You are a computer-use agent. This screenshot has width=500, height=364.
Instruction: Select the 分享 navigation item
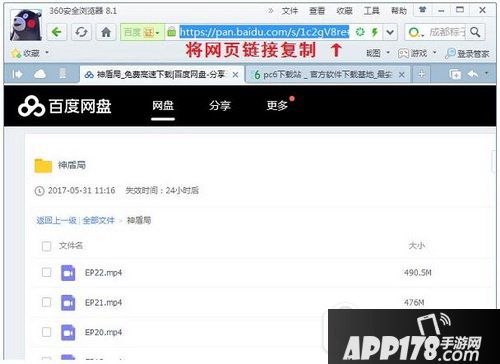[x=220, y=106]
